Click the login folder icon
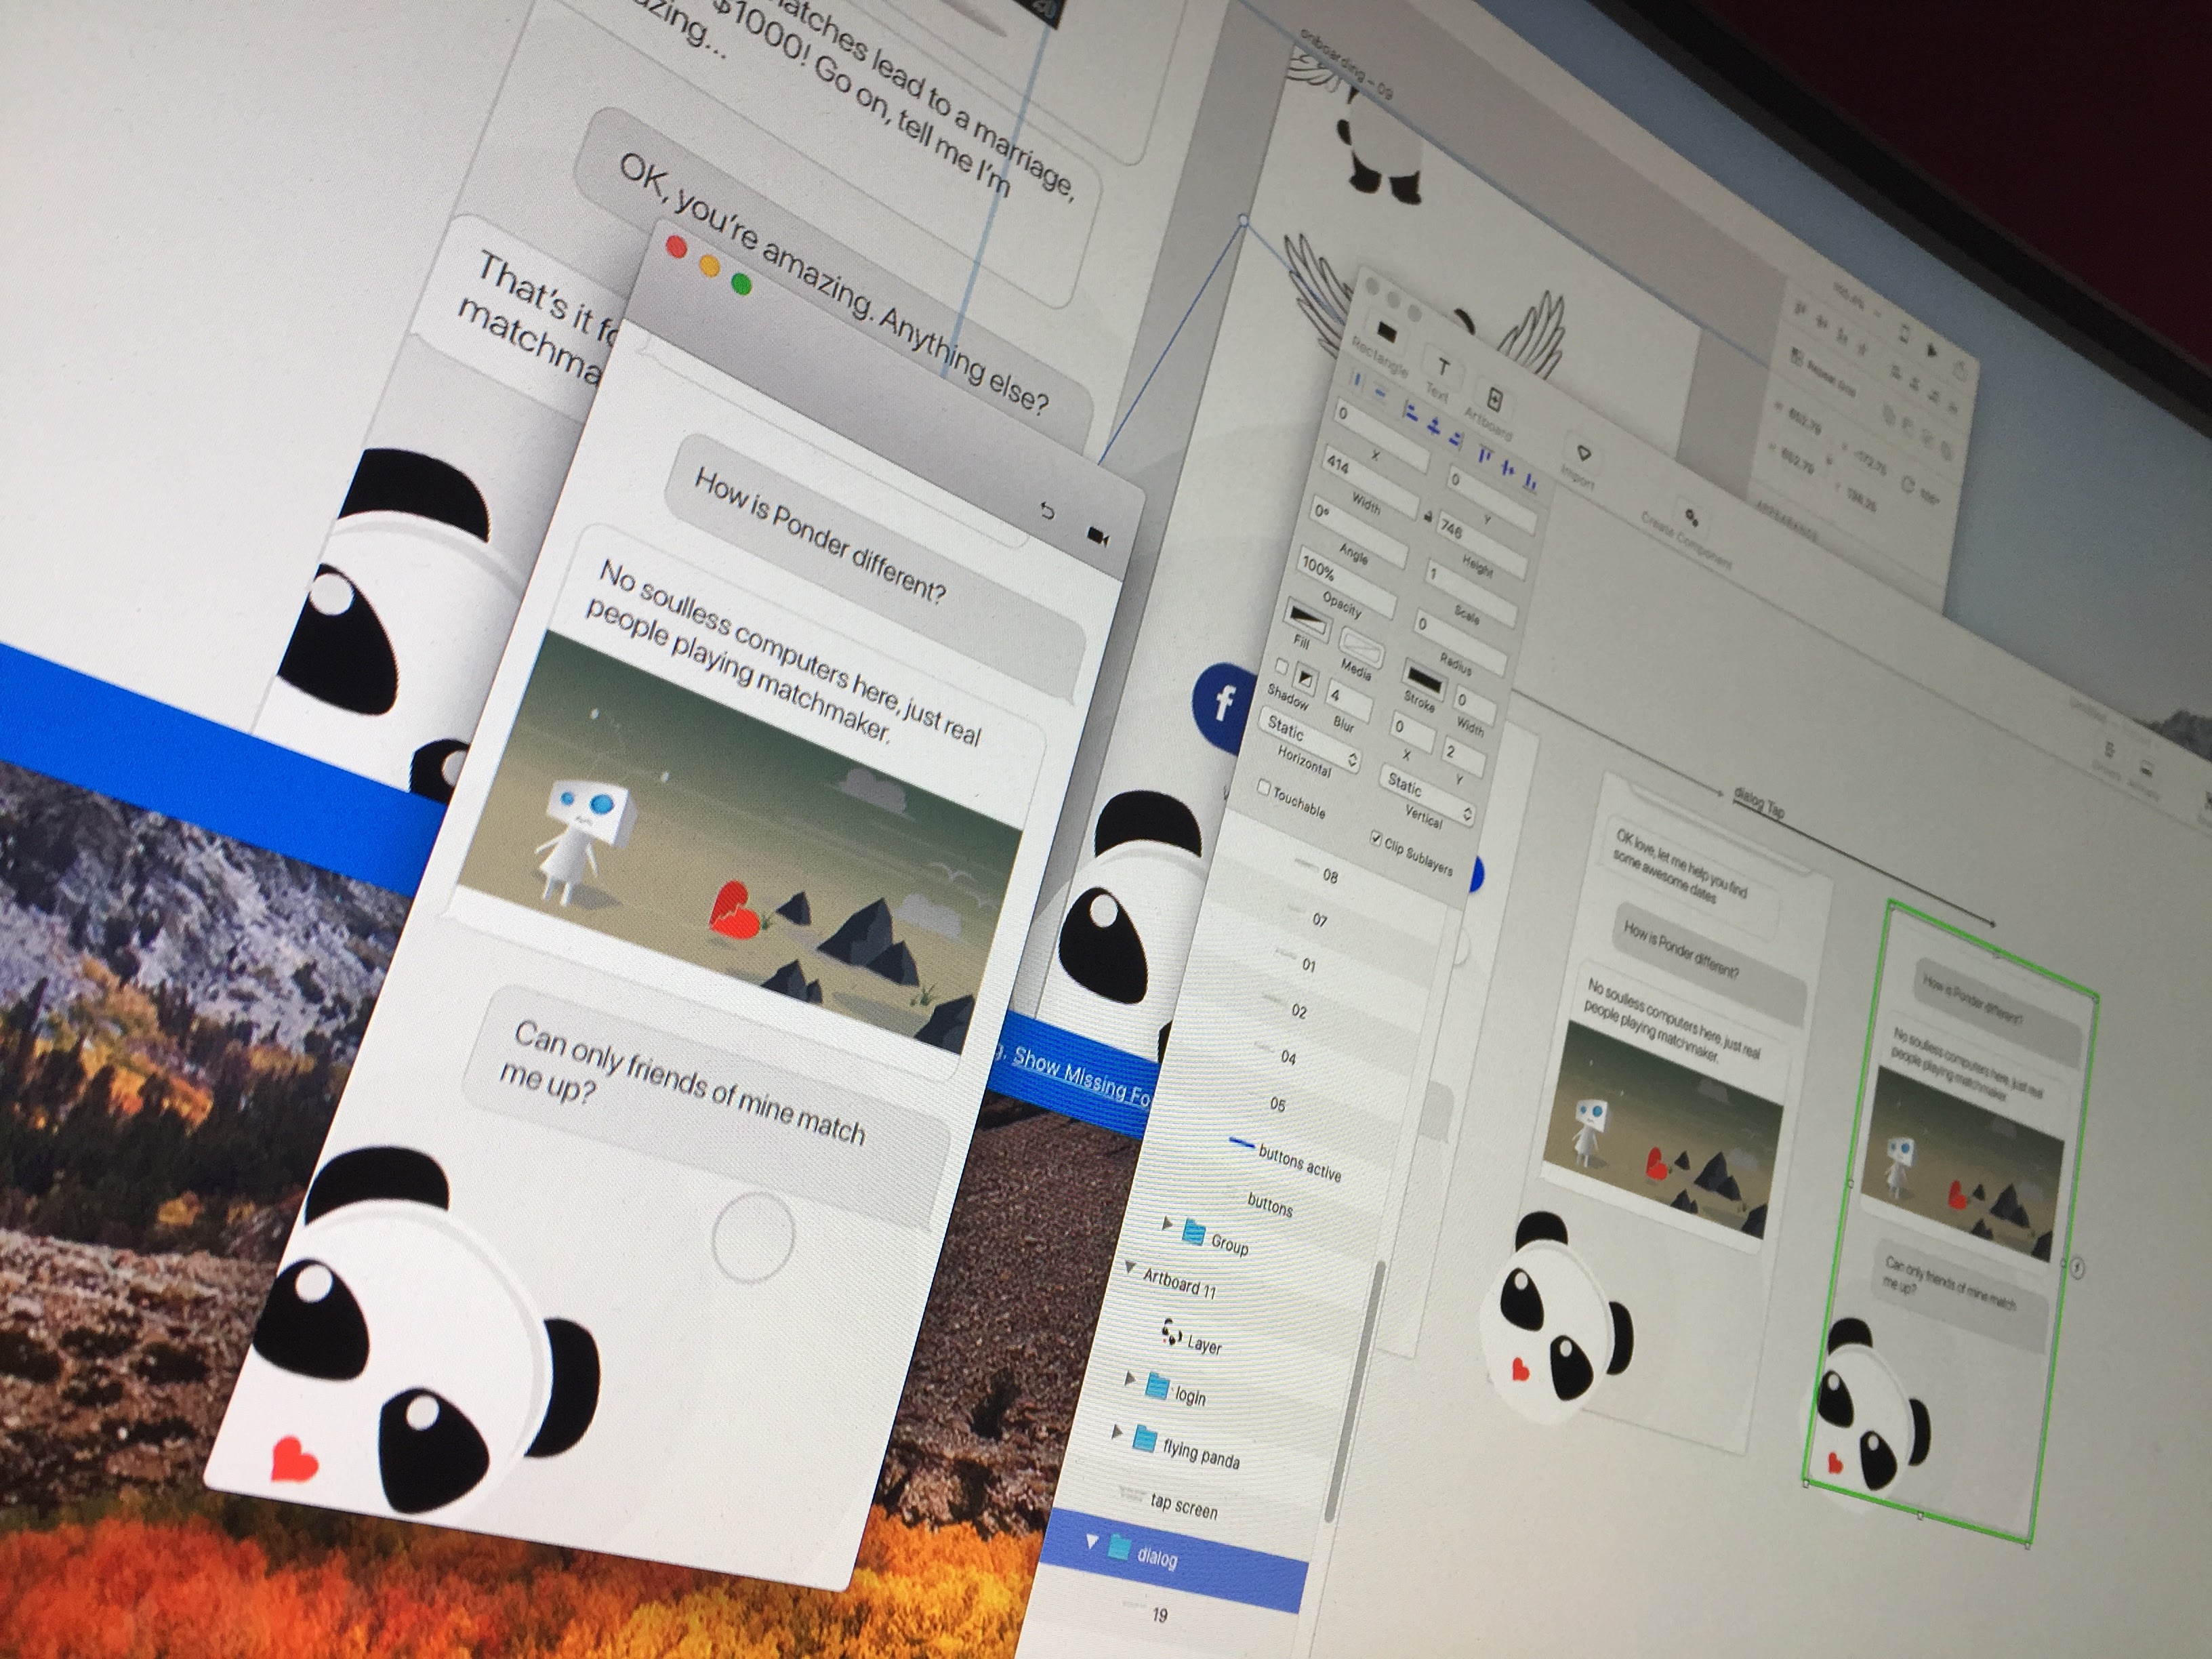The image size is (2212, 1659). coord(1157,1386)
